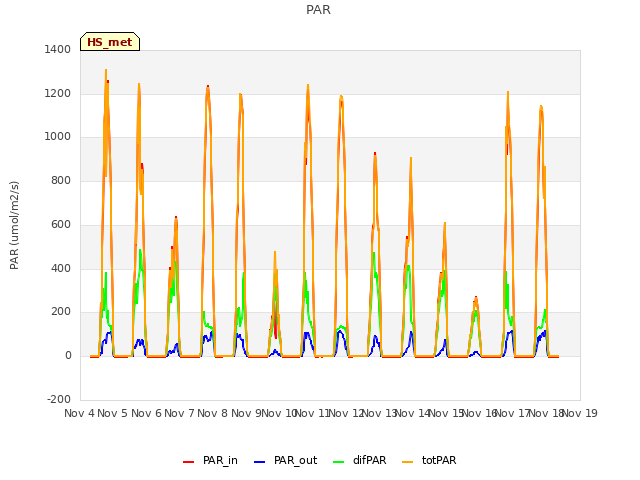This screenshot has height=480, width=640.
Task: Toggle difPAR series in legend
Action: [360, 460]
